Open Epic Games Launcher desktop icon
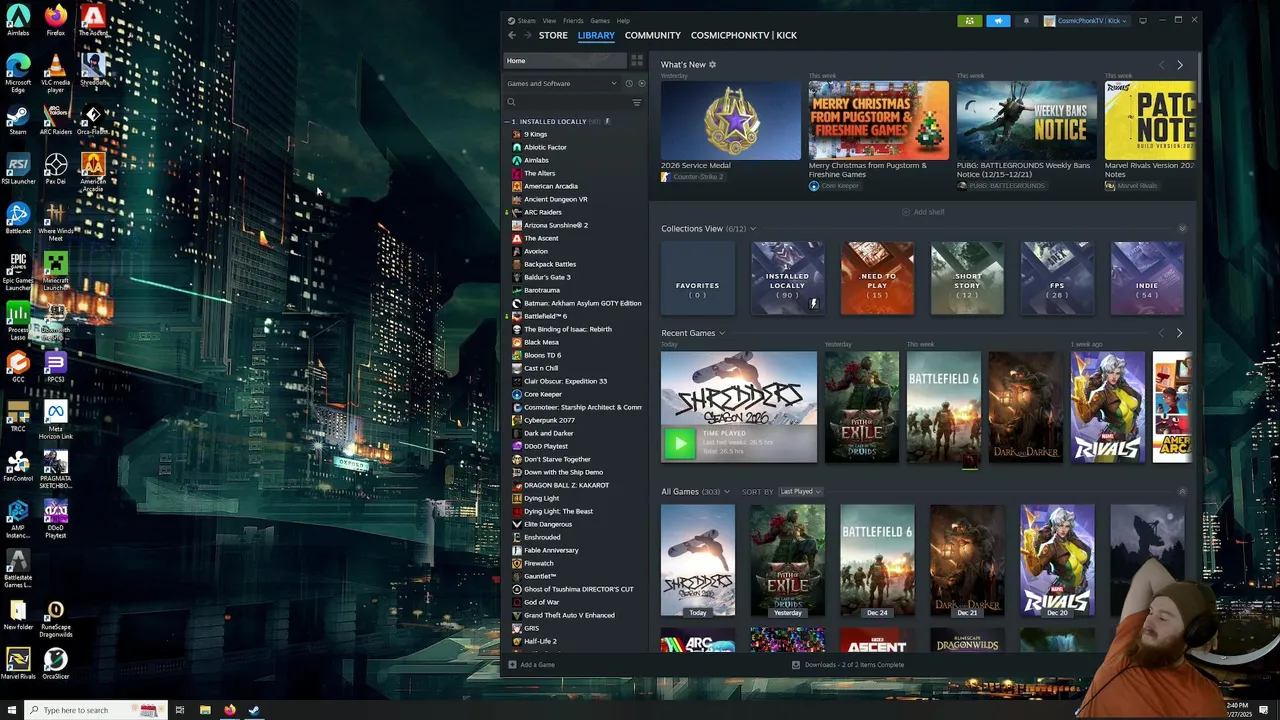Image resolution: width=1280 pixels, height=720 pixels. point(18,270)
